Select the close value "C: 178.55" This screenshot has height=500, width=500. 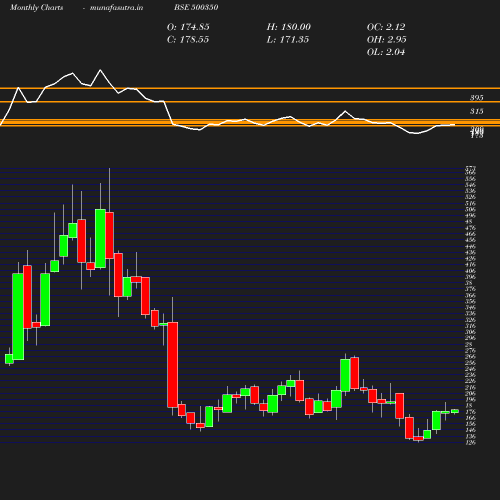[188, 40]
